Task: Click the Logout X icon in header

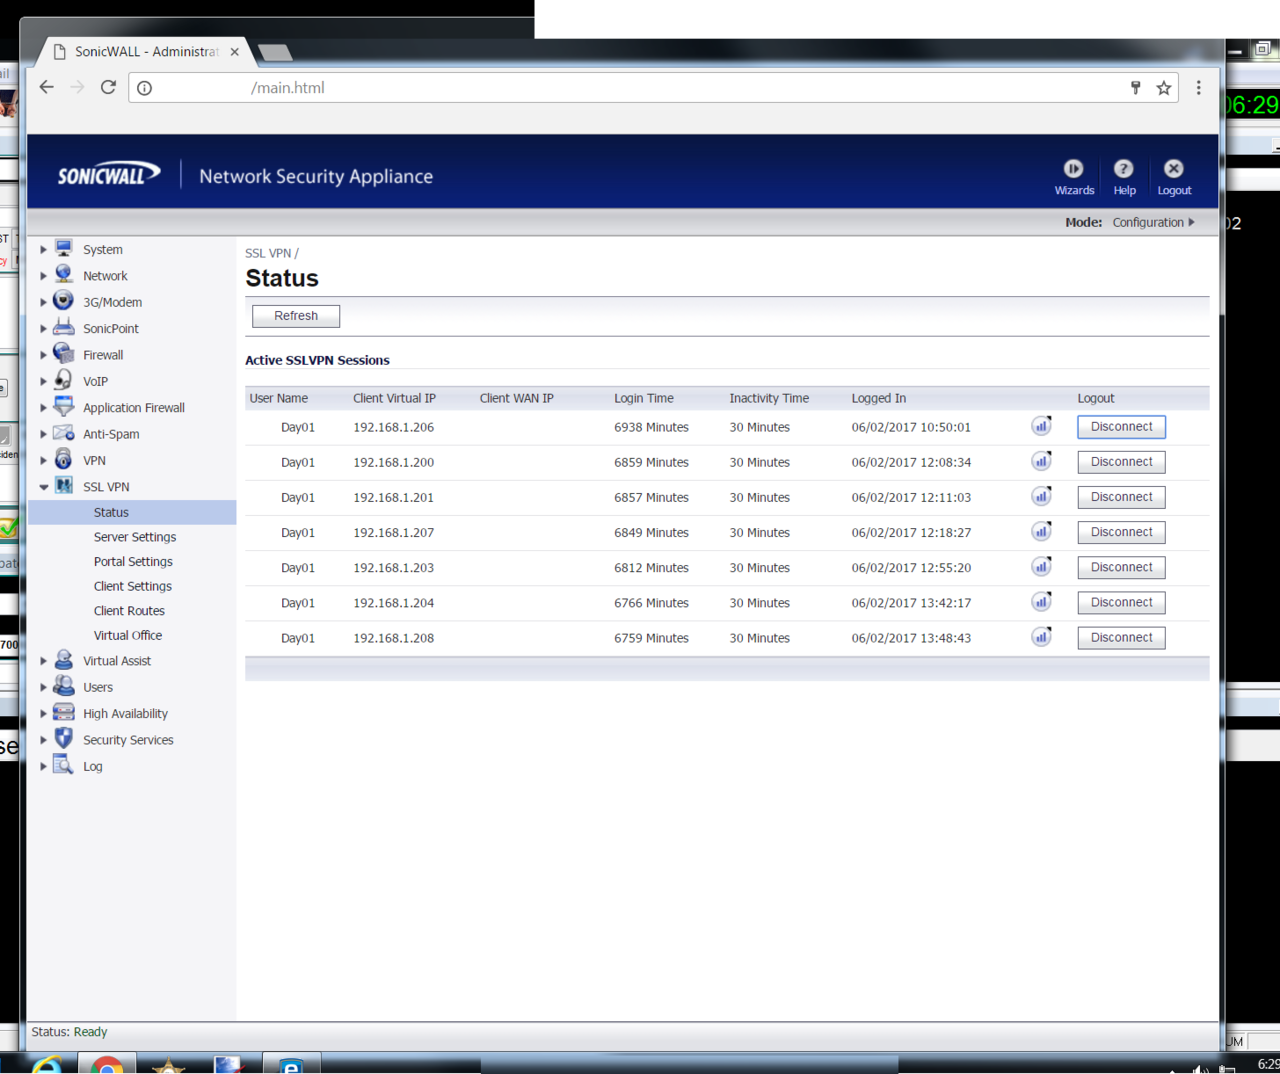Action: click(x=1174, y=169)
